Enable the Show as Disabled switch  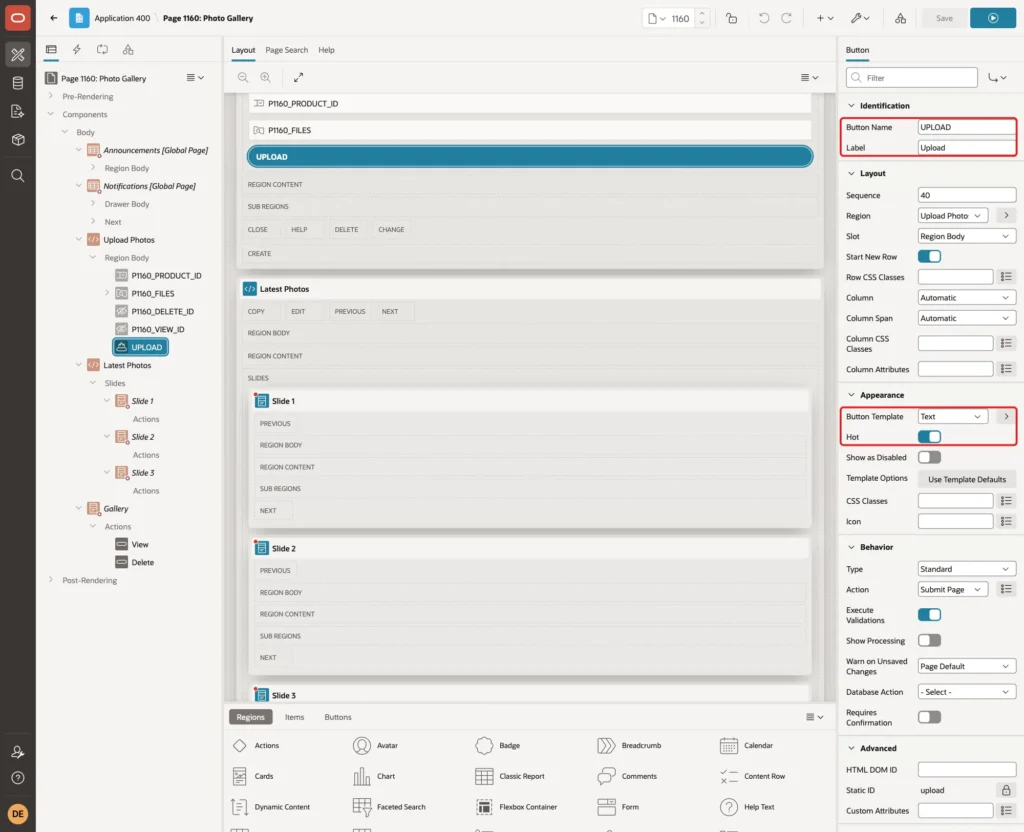click(929, 457)
